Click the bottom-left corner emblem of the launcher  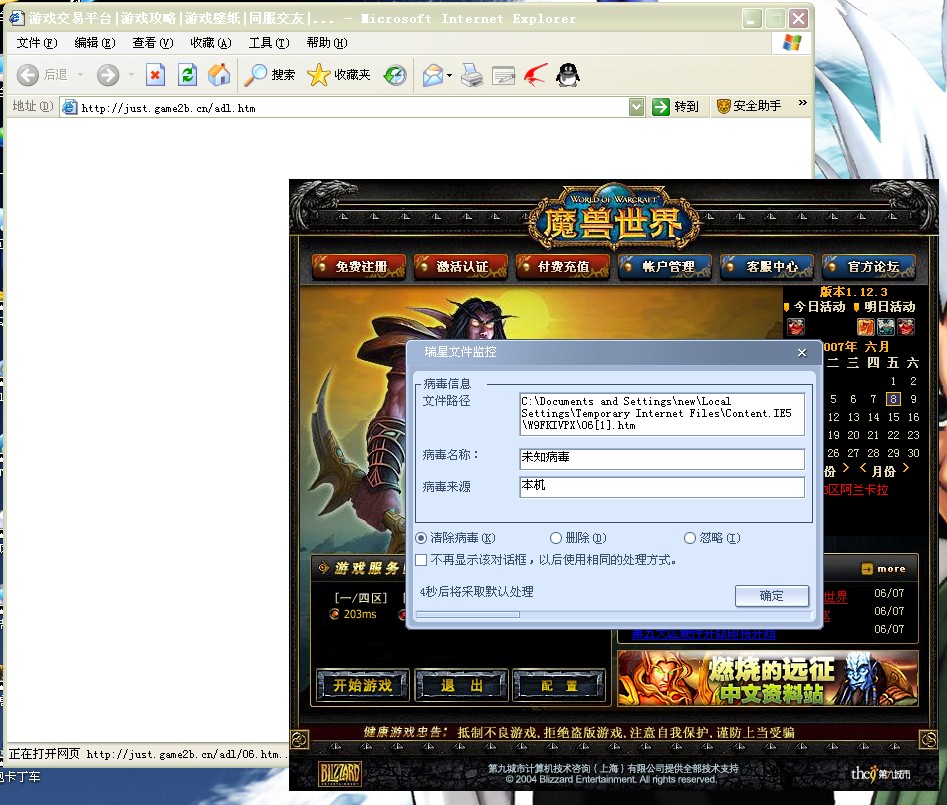[x=300, y=739]
